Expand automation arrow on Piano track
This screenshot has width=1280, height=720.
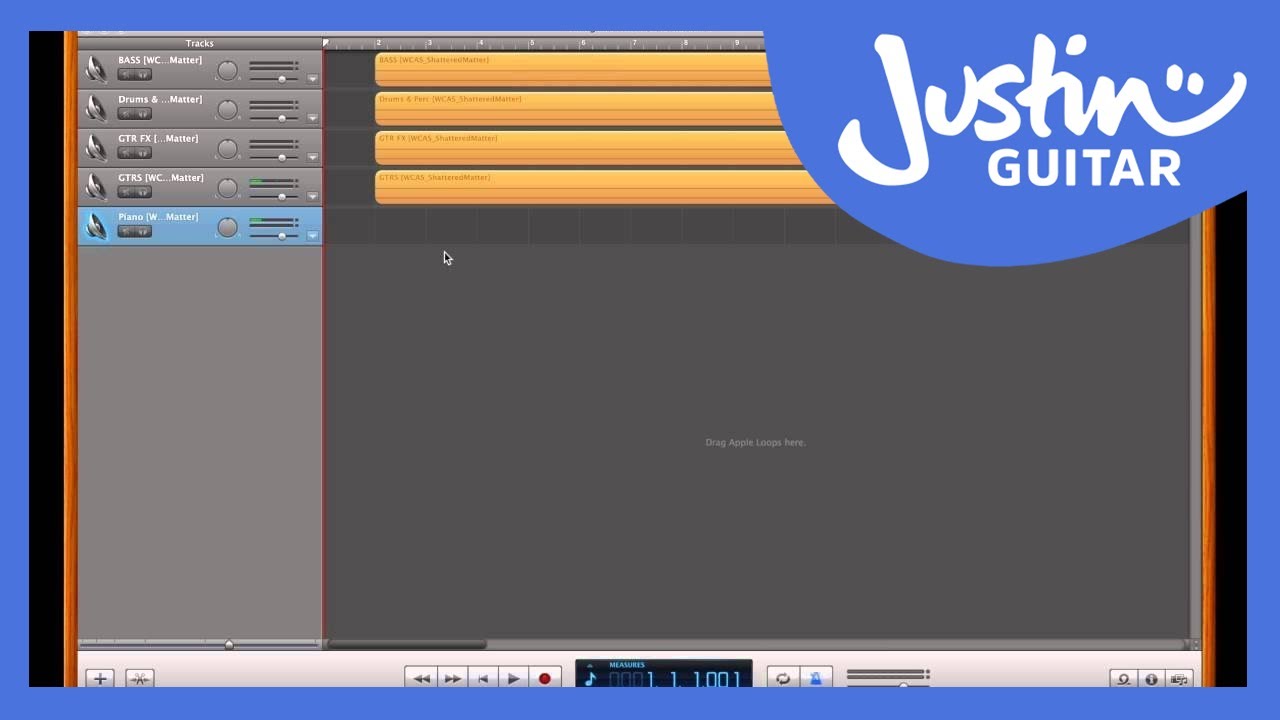click(312, 236)
